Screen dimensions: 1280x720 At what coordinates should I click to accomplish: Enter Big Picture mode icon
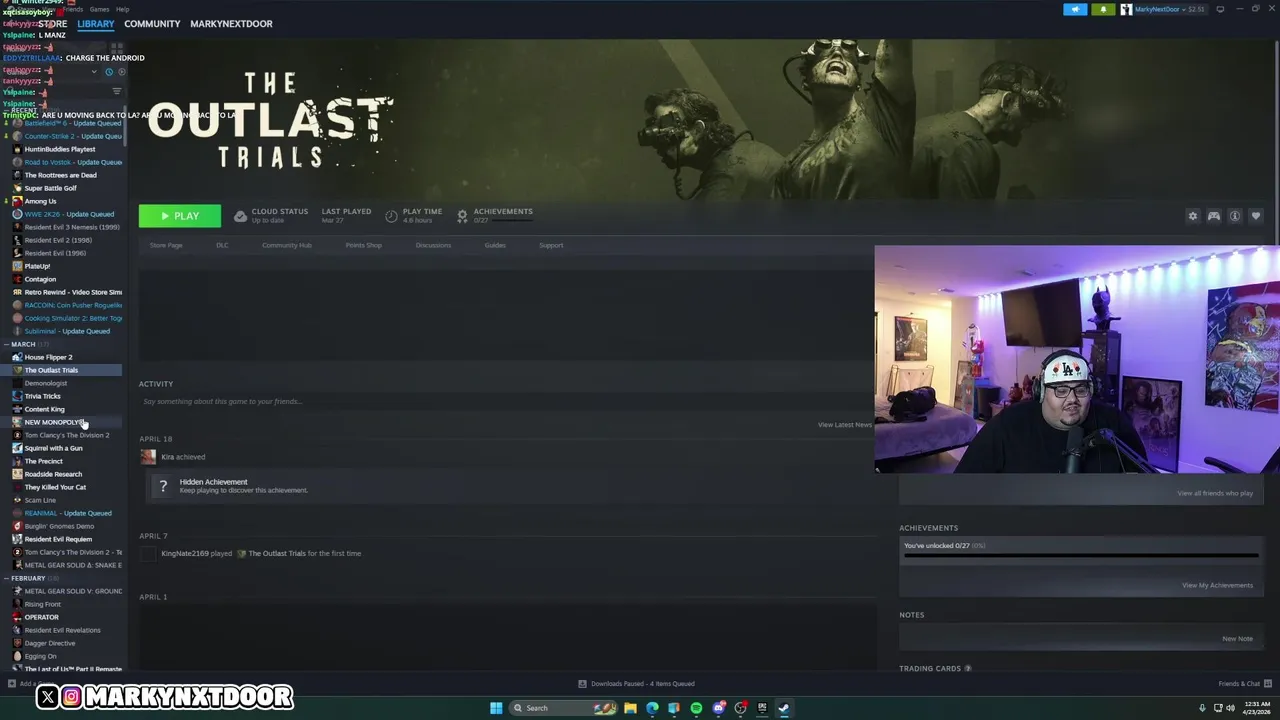coord(1220,9)
